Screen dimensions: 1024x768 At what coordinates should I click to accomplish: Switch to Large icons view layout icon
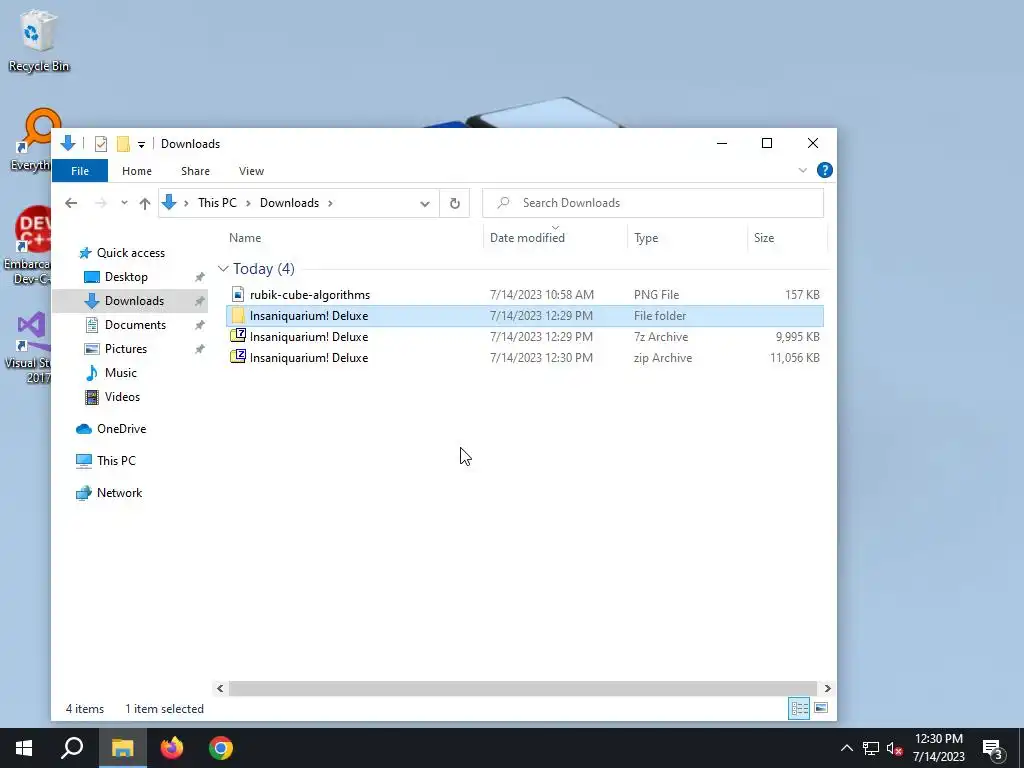(821, 709)
